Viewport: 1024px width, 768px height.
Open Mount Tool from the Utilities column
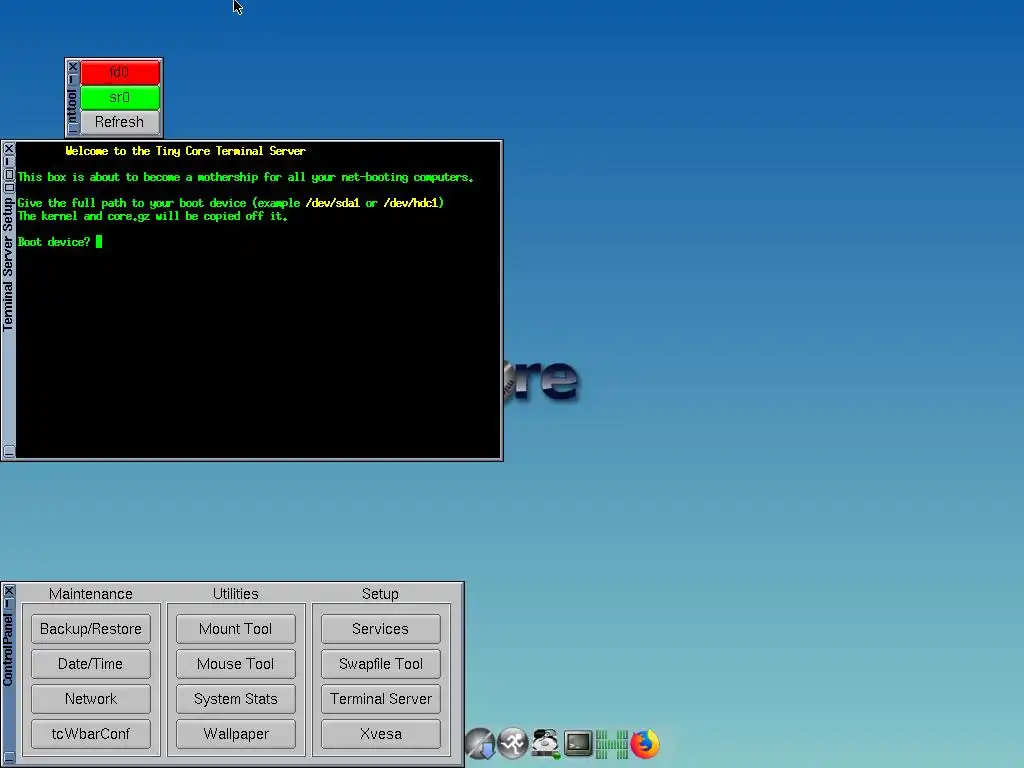click(236, 629)
